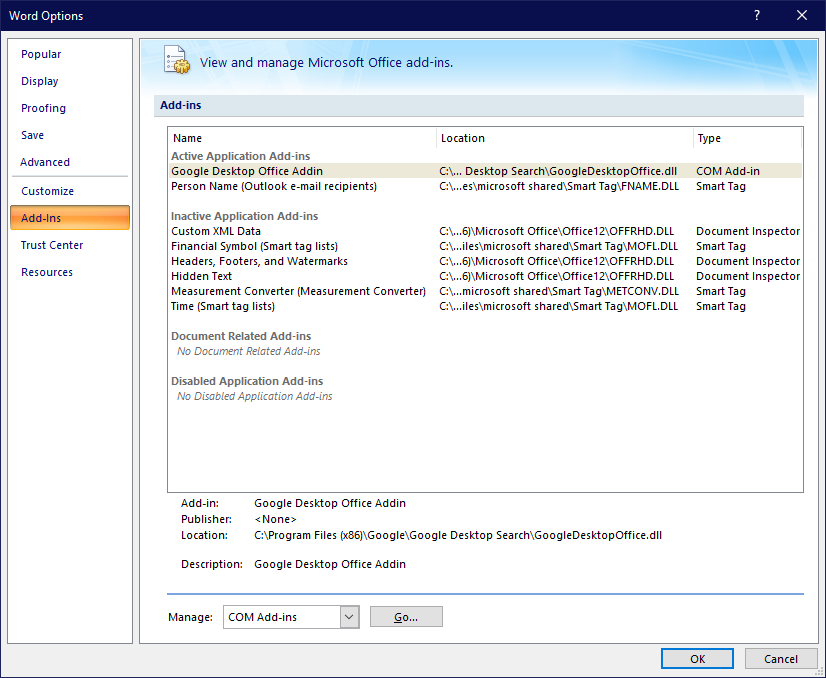Click the Location column header
Viewport: 826px width, 678px height.
click(x=565, y=138)
